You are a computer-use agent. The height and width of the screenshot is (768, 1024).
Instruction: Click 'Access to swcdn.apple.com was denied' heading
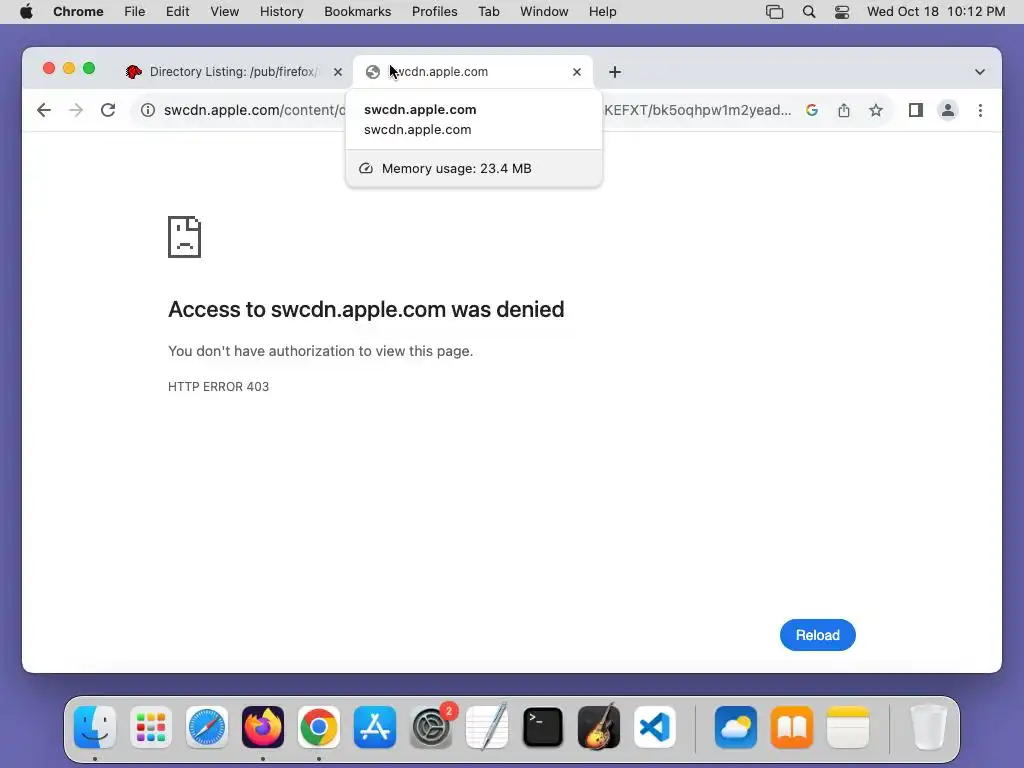[366, 310]
